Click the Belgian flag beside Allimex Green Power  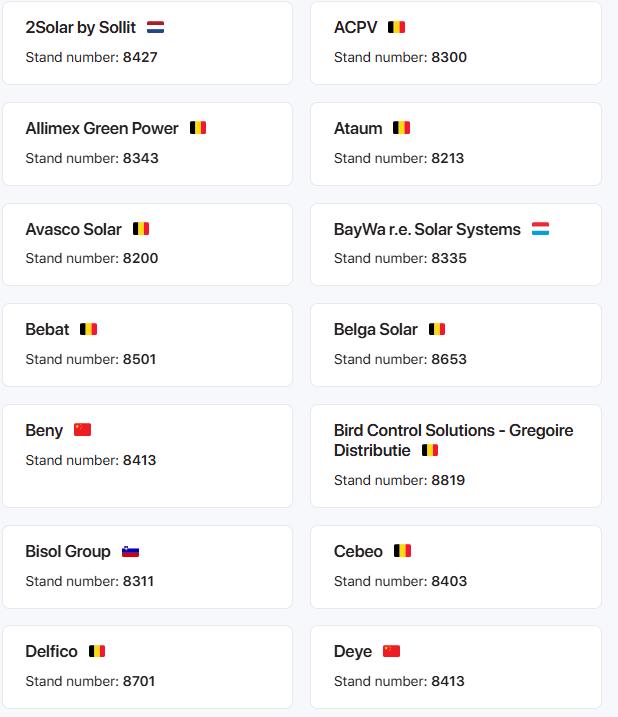198,128
